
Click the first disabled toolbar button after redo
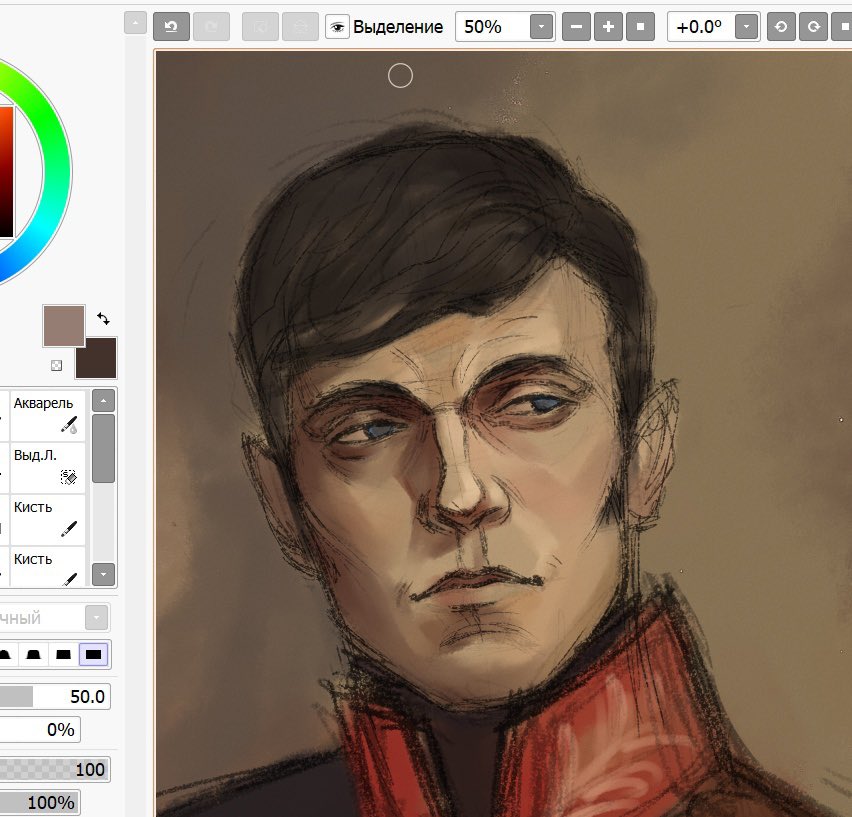pos(260,26)
